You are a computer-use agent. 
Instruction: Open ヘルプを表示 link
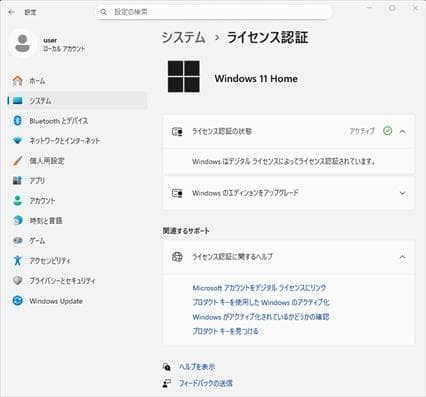197,367
